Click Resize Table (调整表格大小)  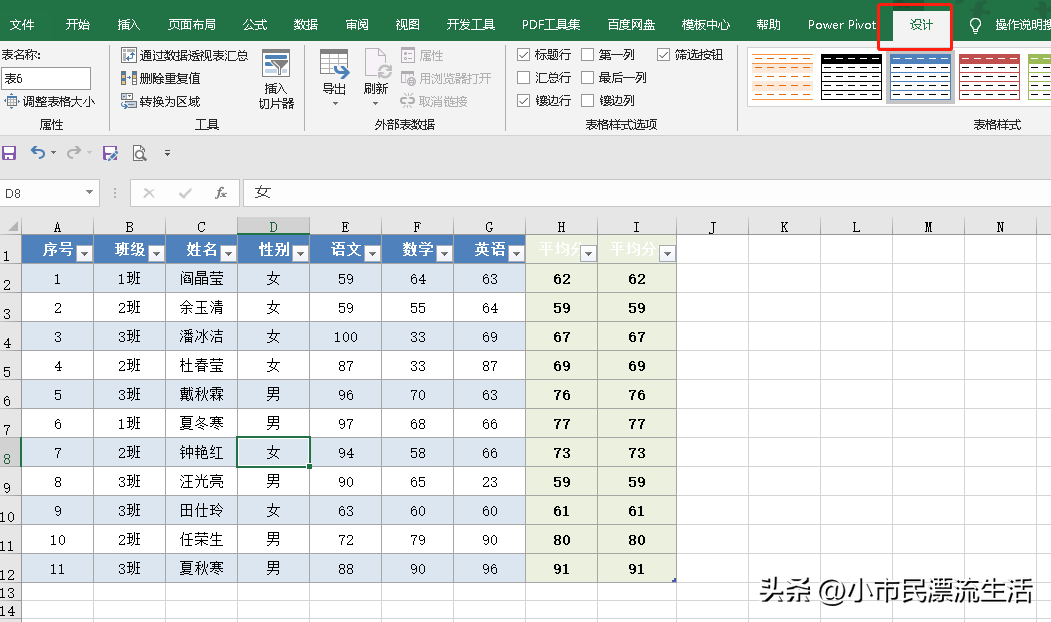50,101
